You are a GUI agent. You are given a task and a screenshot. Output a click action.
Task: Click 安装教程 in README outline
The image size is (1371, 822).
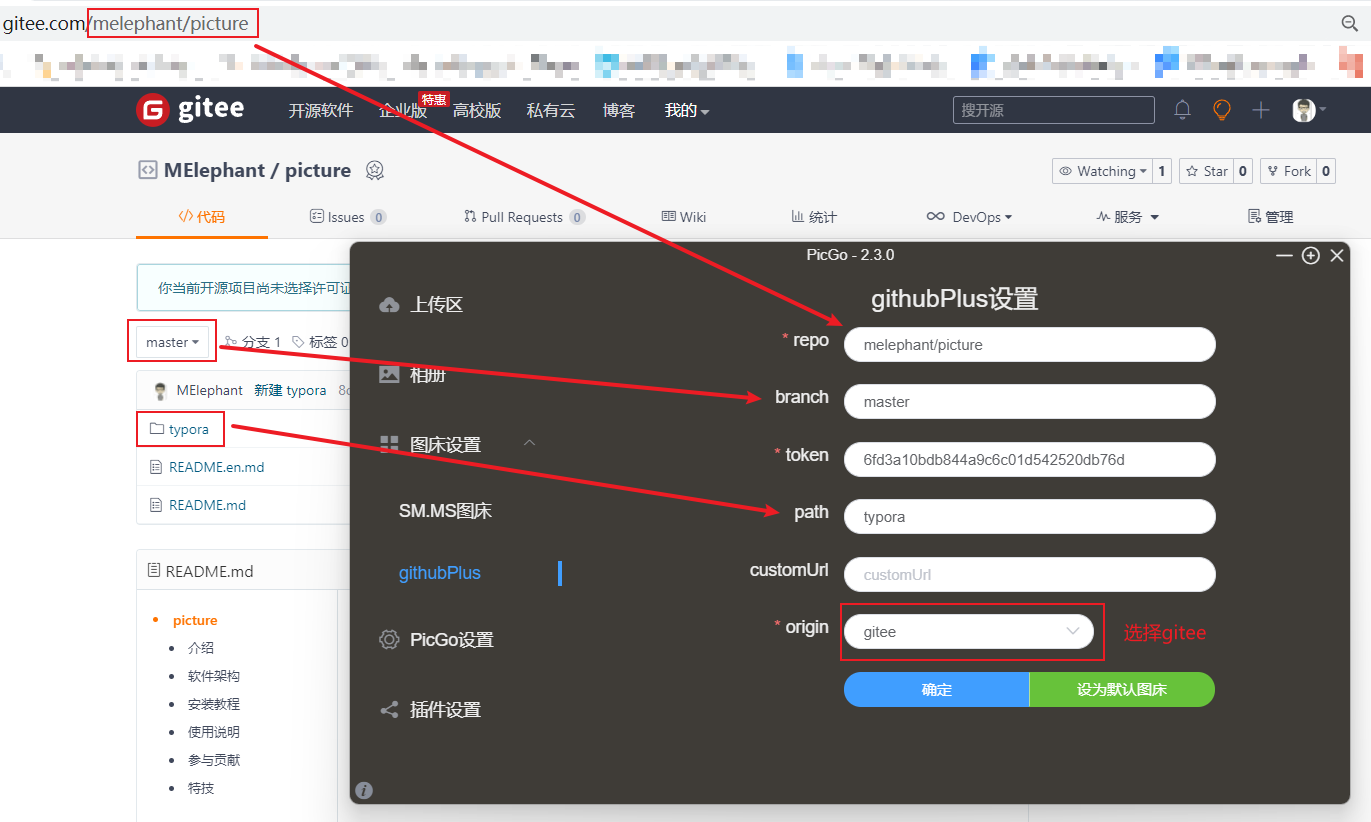click(214, 704)
